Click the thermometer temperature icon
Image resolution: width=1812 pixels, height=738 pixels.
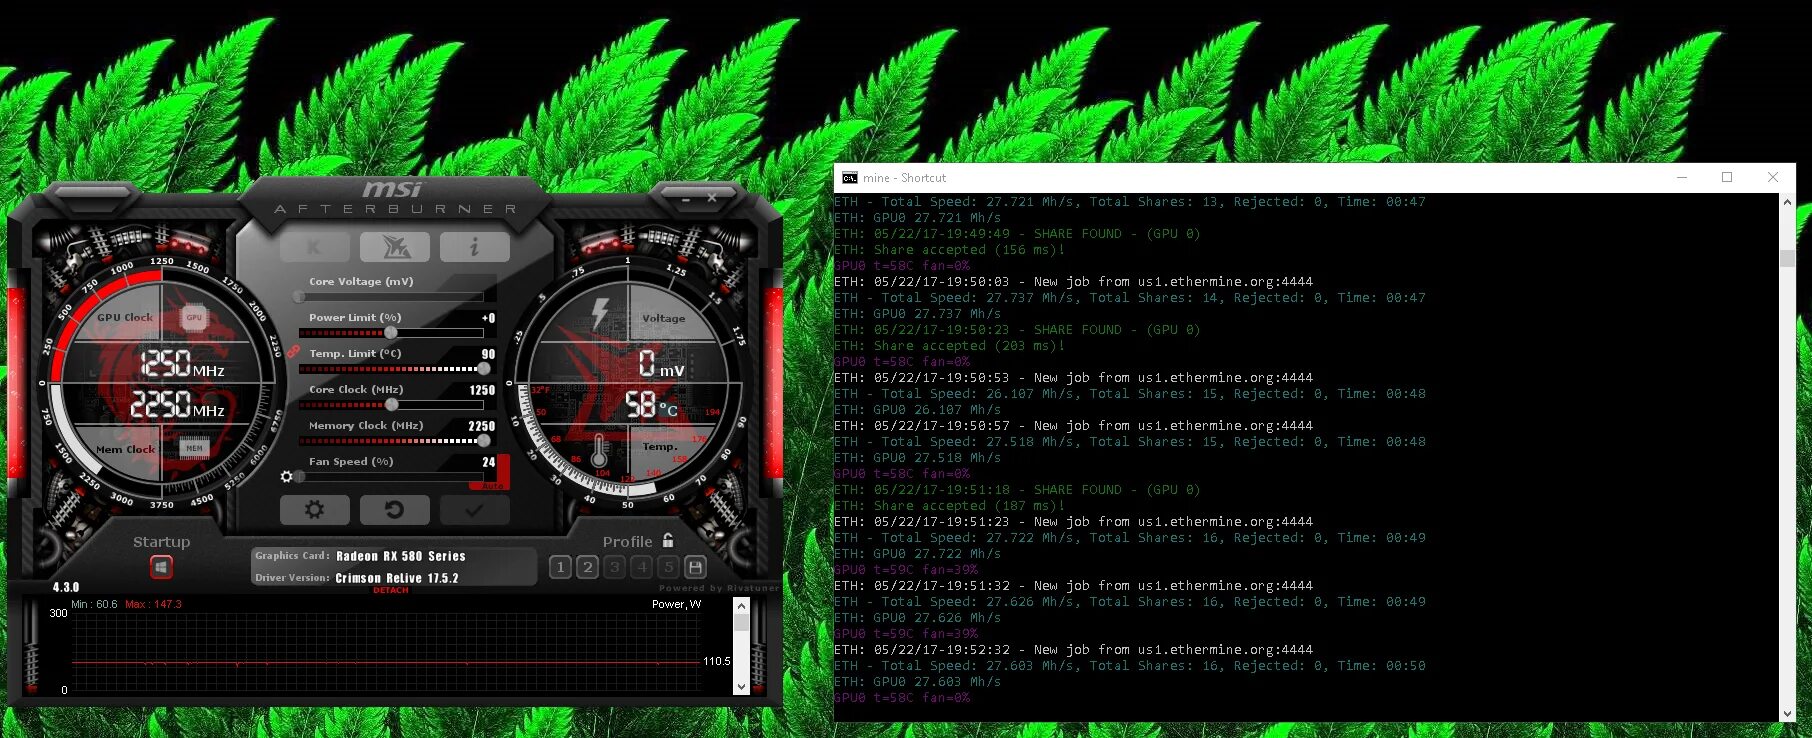click(x=599, y=450)
